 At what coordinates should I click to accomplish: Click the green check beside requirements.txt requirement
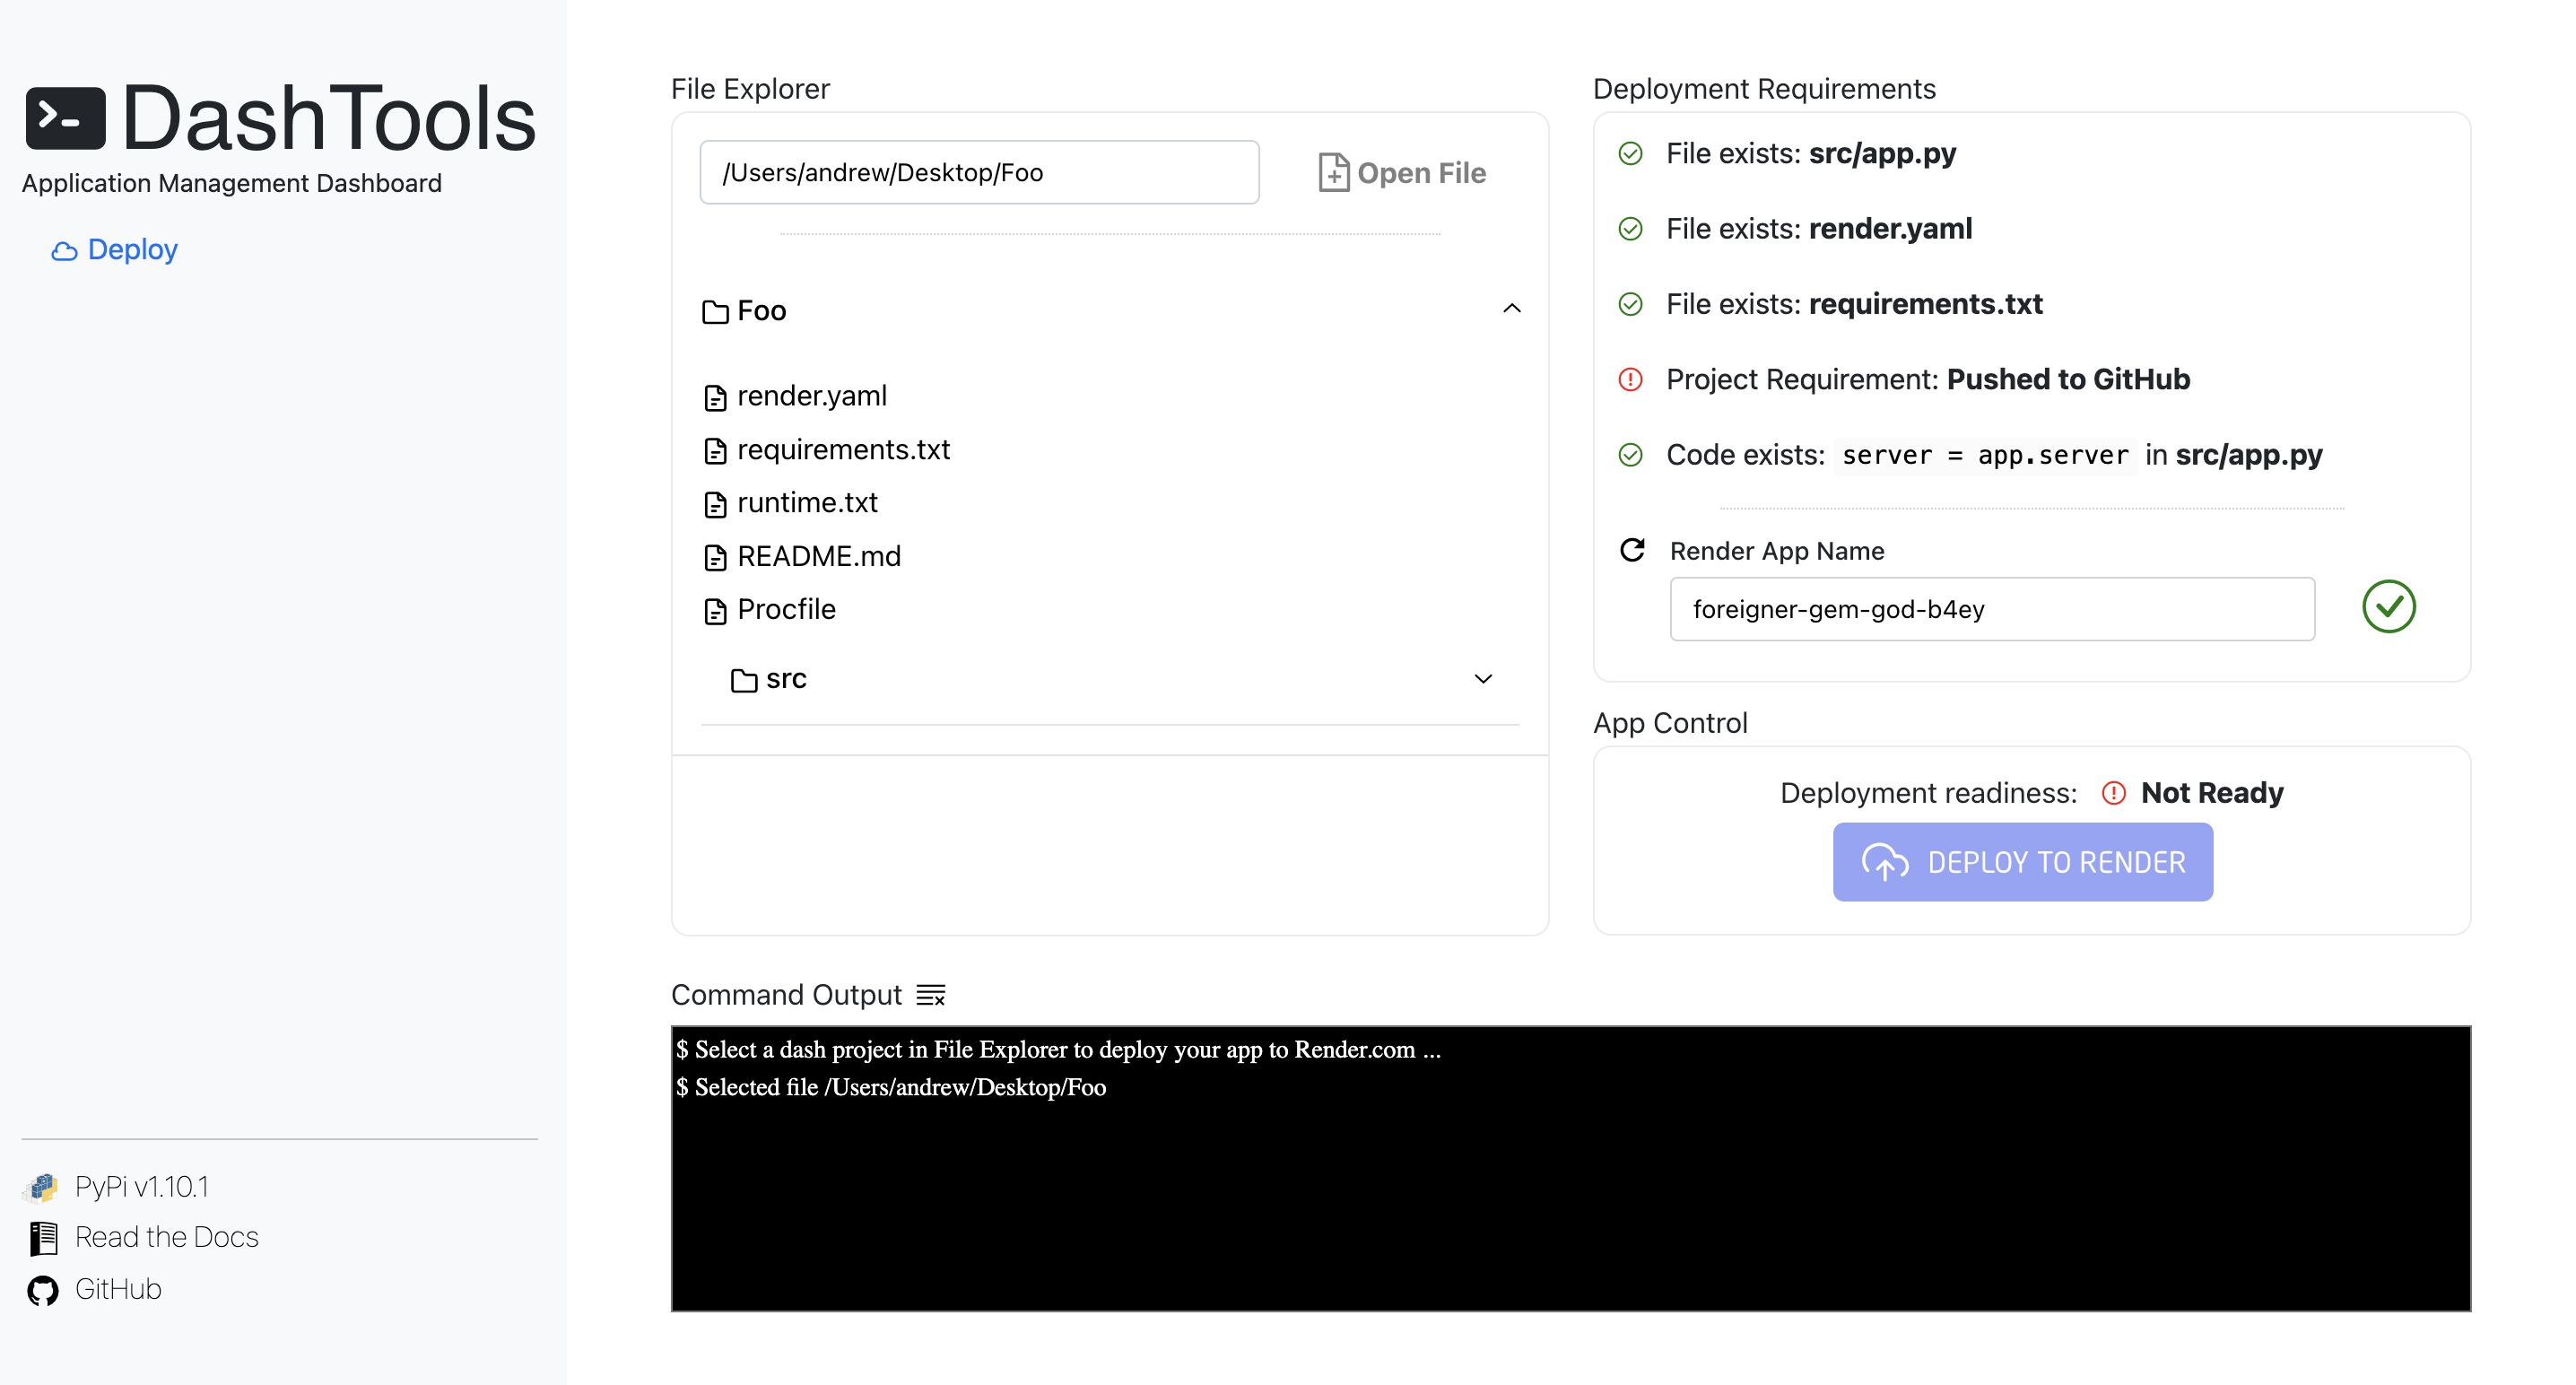1630,304
